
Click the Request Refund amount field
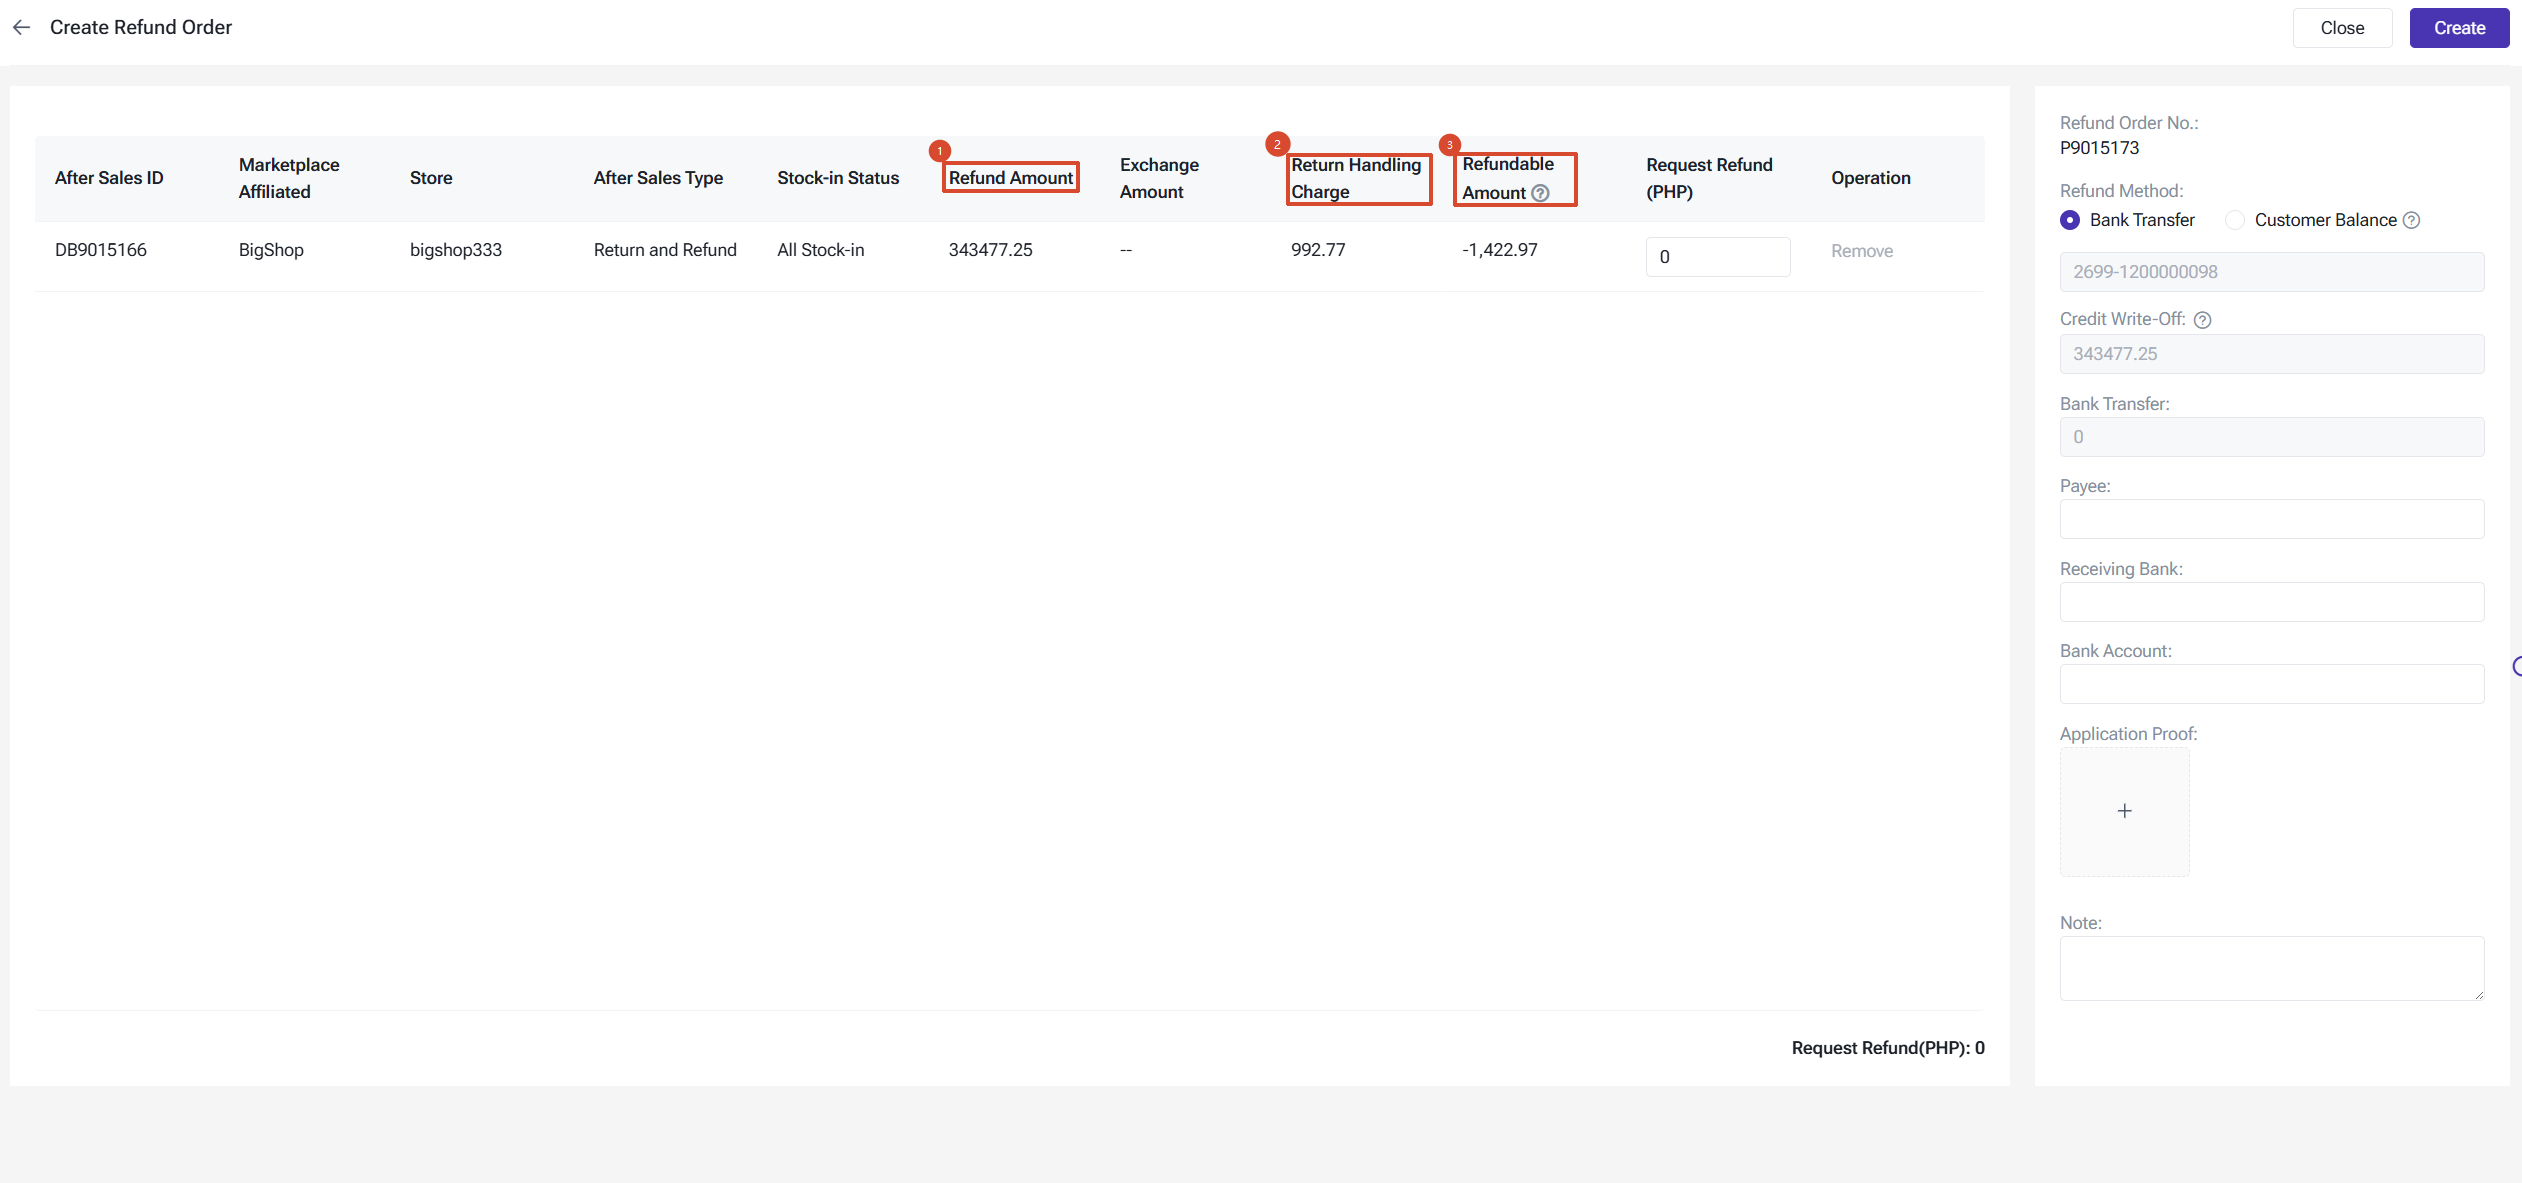(x=1717, y=257)
